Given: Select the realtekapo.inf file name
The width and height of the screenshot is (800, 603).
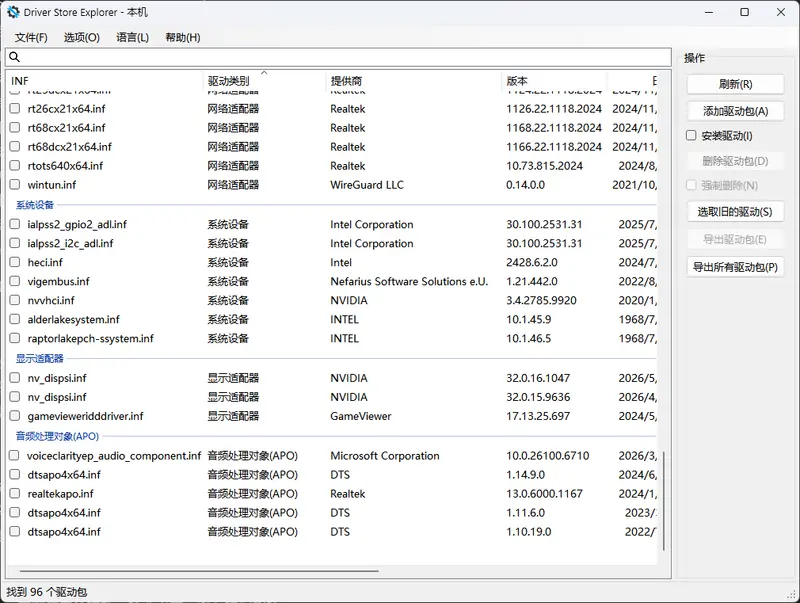Looking at the screenshot, I should [61, 493].
